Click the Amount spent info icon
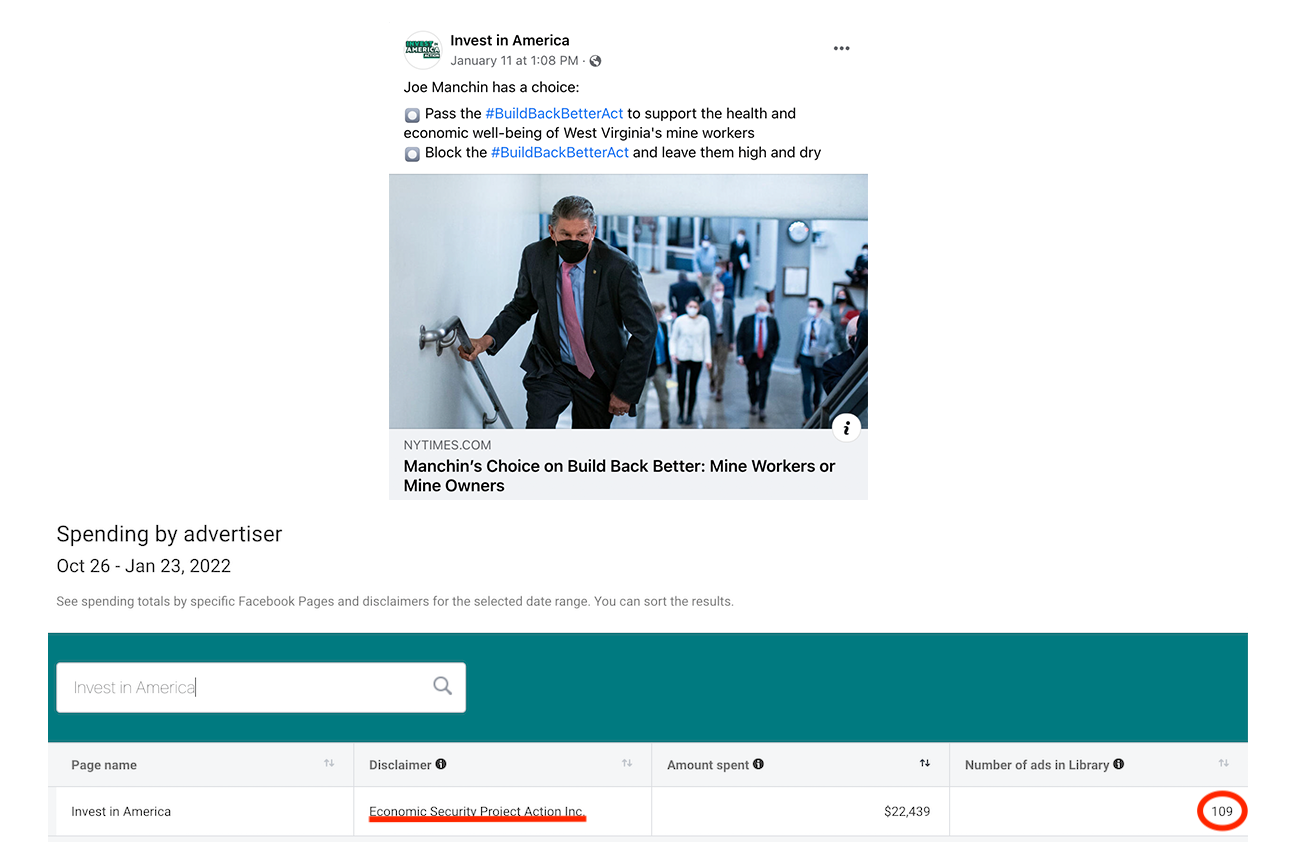The width and height of the screenshot is (1296, 864). click(758, 765)
